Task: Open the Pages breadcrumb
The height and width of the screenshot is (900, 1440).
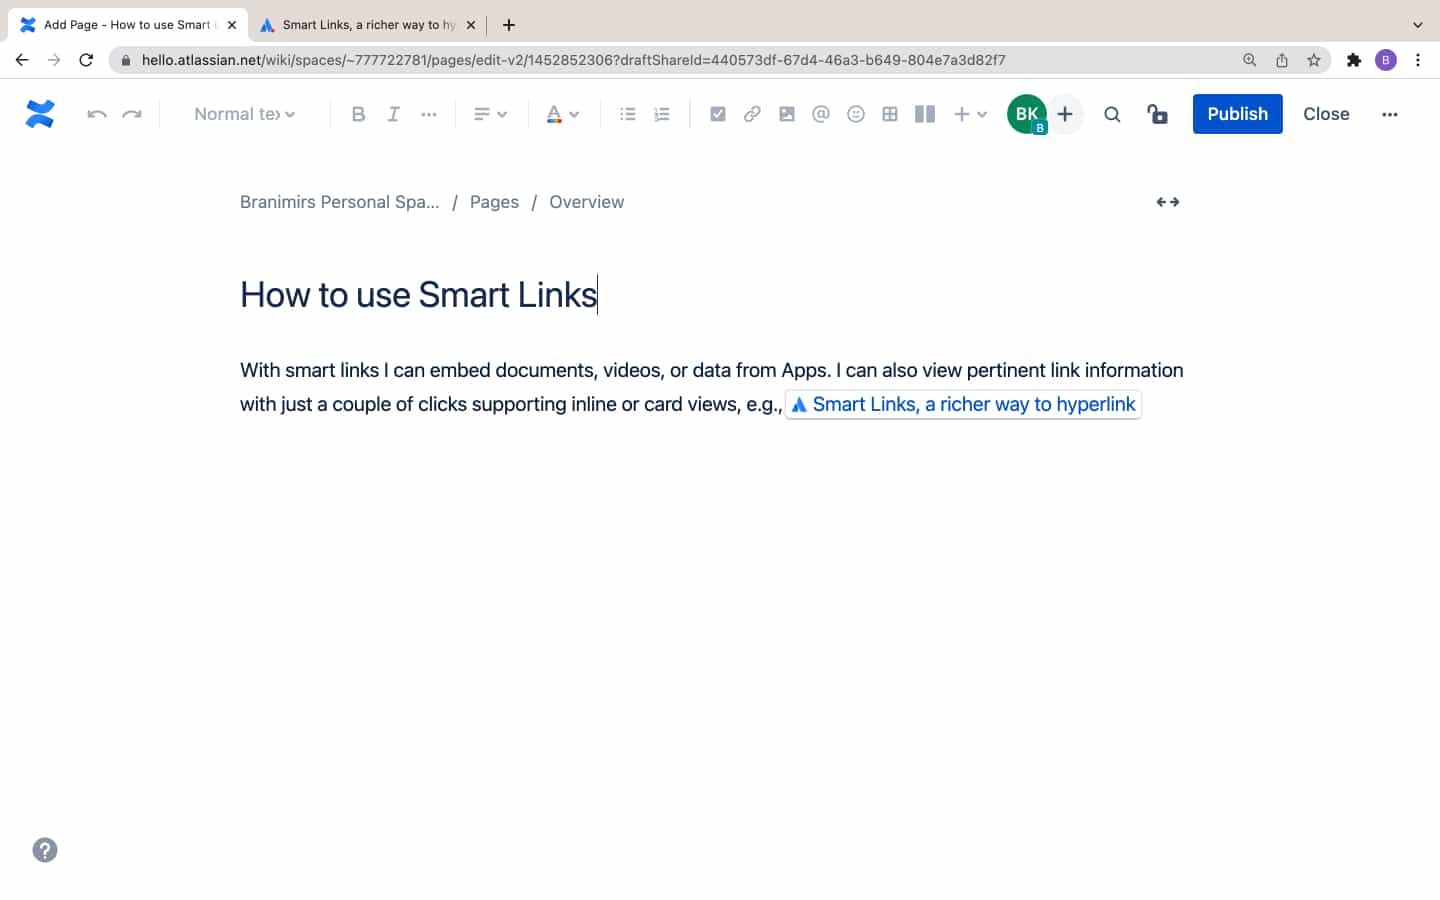Action: pyautogui.click(x=494, y=202)
